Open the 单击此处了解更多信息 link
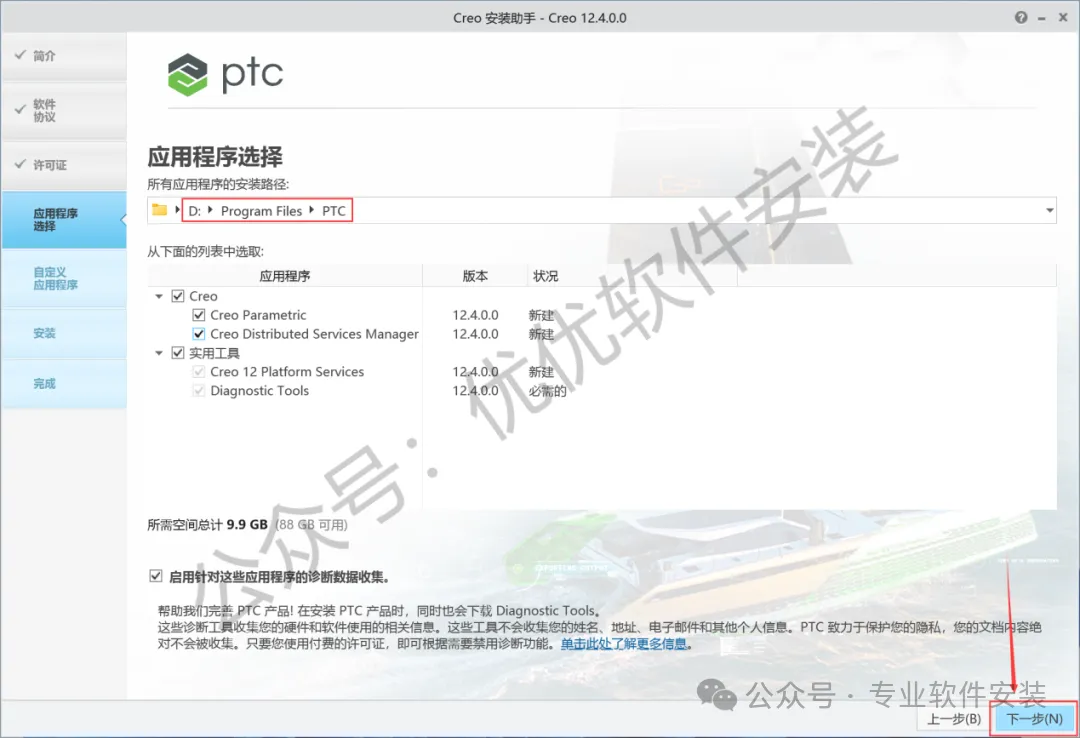This screenshot has height=738, width=1080. 623,644
